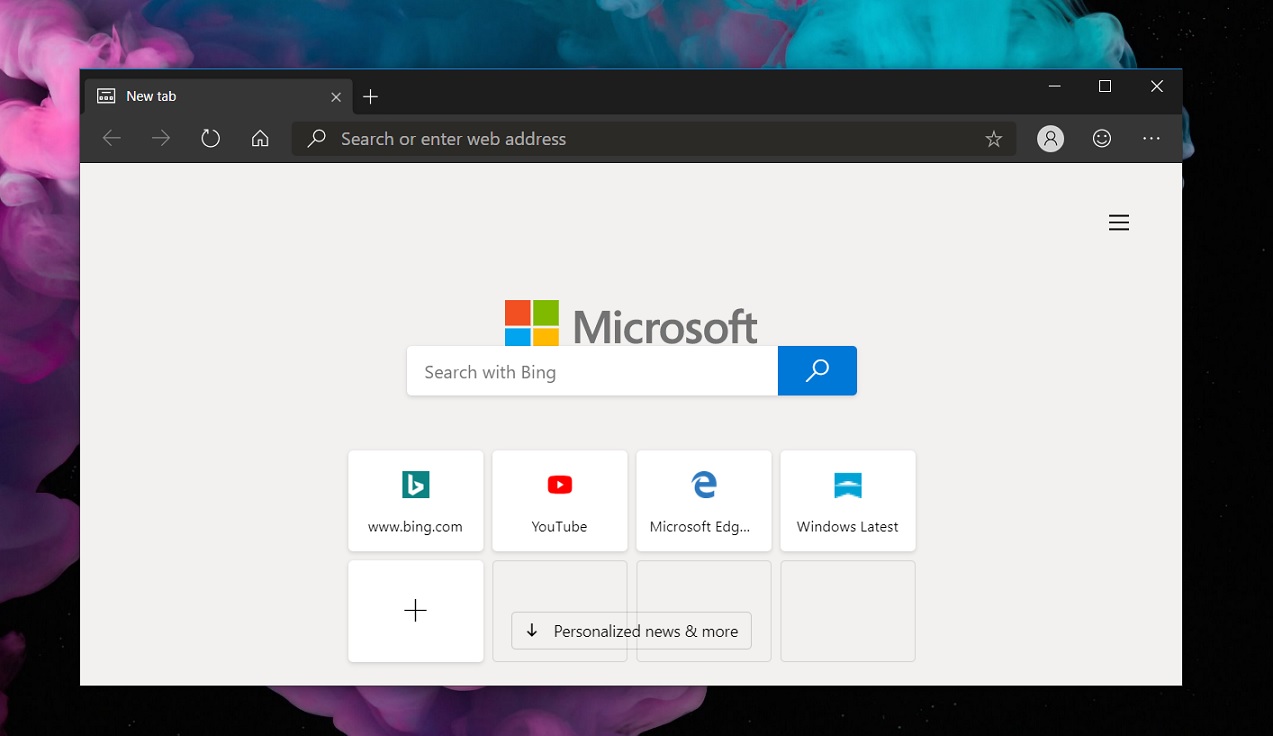Viewport: 1273px width, 736px height.
Task: Open the YouTube quick link tile
Action: (559, 500)
